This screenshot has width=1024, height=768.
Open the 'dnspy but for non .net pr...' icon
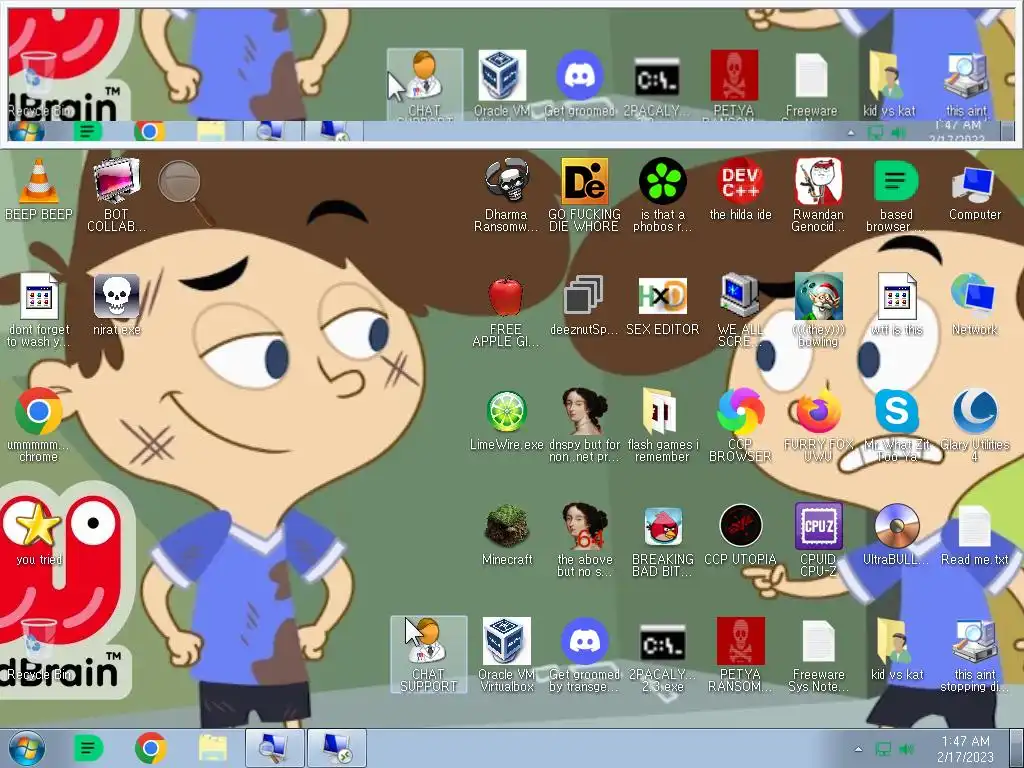pyautogui.click(x=584, y=425)
